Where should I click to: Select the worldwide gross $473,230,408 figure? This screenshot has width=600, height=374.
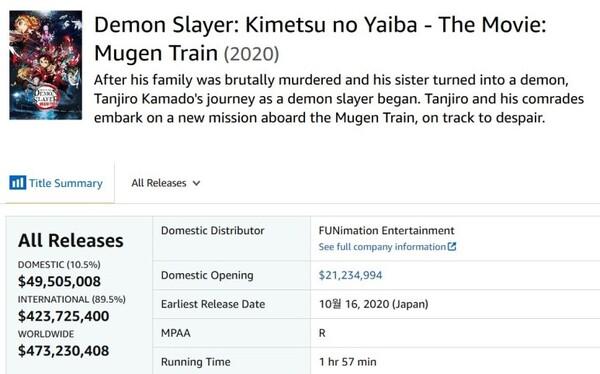(64, 351)
